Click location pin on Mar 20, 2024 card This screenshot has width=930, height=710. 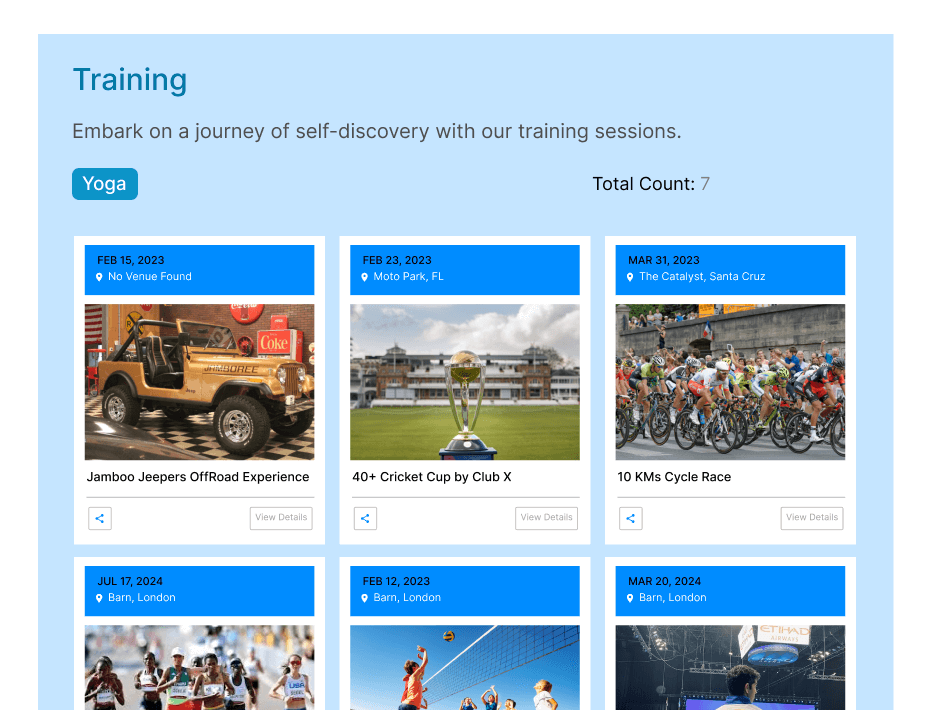(x=630, y=598)
